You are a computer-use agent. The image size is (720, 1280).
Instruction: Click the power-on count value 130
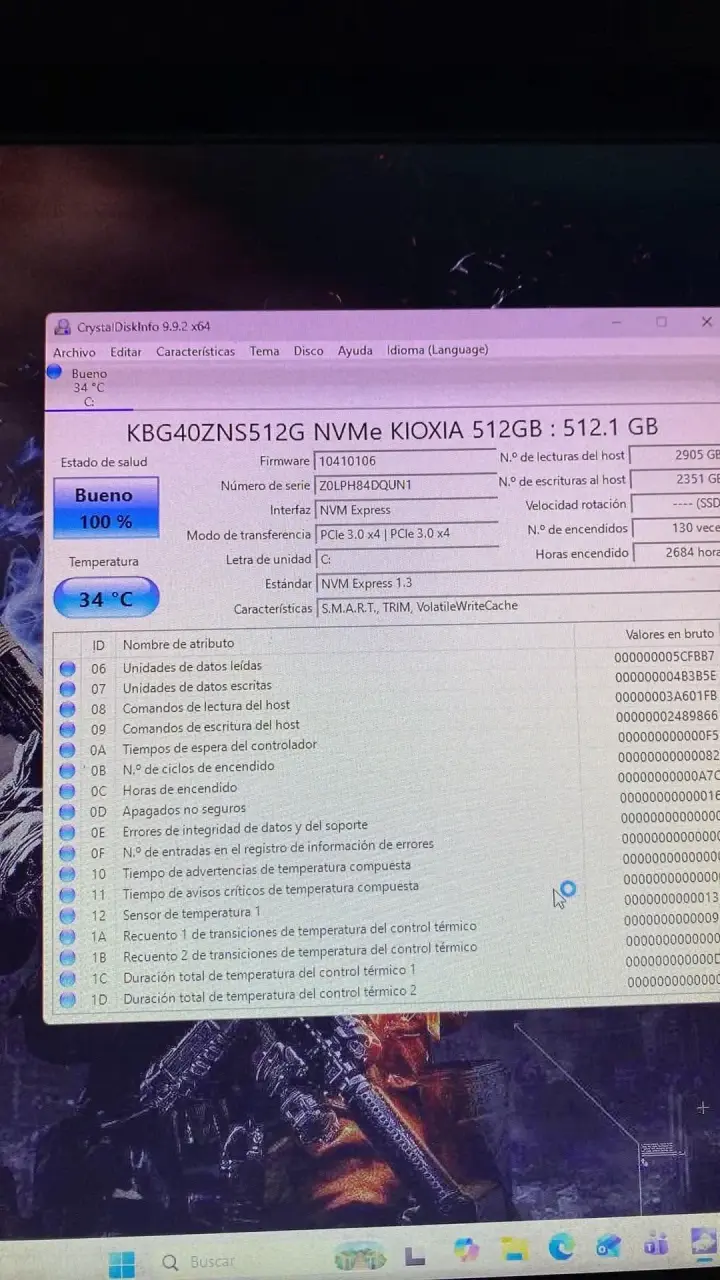point(675,528)
